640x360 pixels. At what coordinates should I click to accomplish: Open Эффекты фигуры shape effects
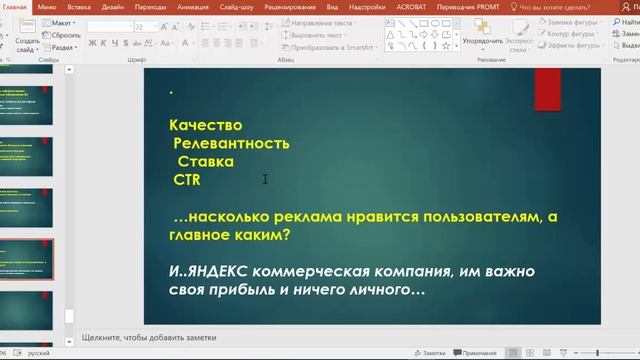click(x=570, y=46)
